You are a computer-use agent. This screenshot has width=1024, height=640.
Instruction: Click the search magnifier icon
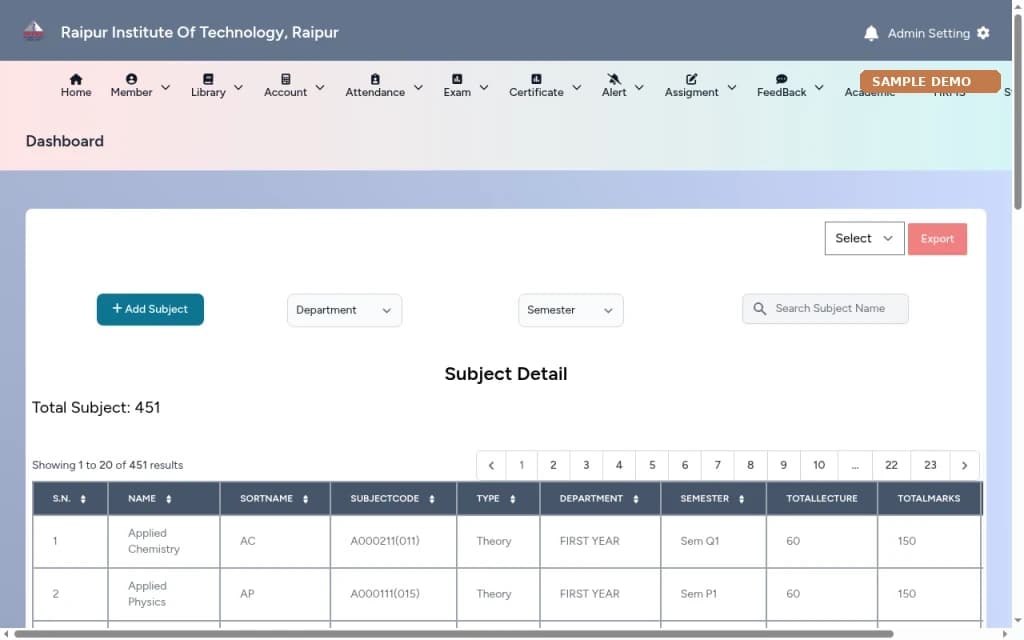[x=759, y=308]
